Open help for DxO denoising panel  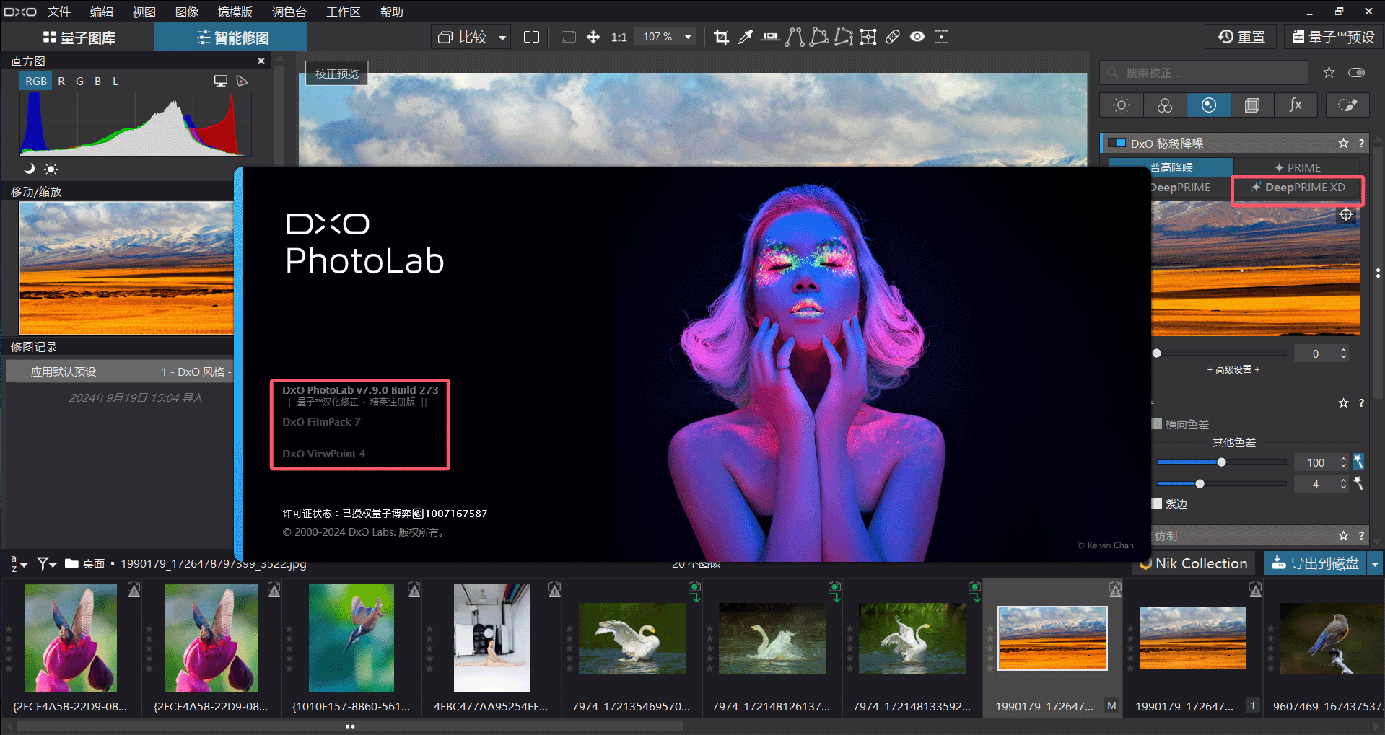click(1361, 144)
